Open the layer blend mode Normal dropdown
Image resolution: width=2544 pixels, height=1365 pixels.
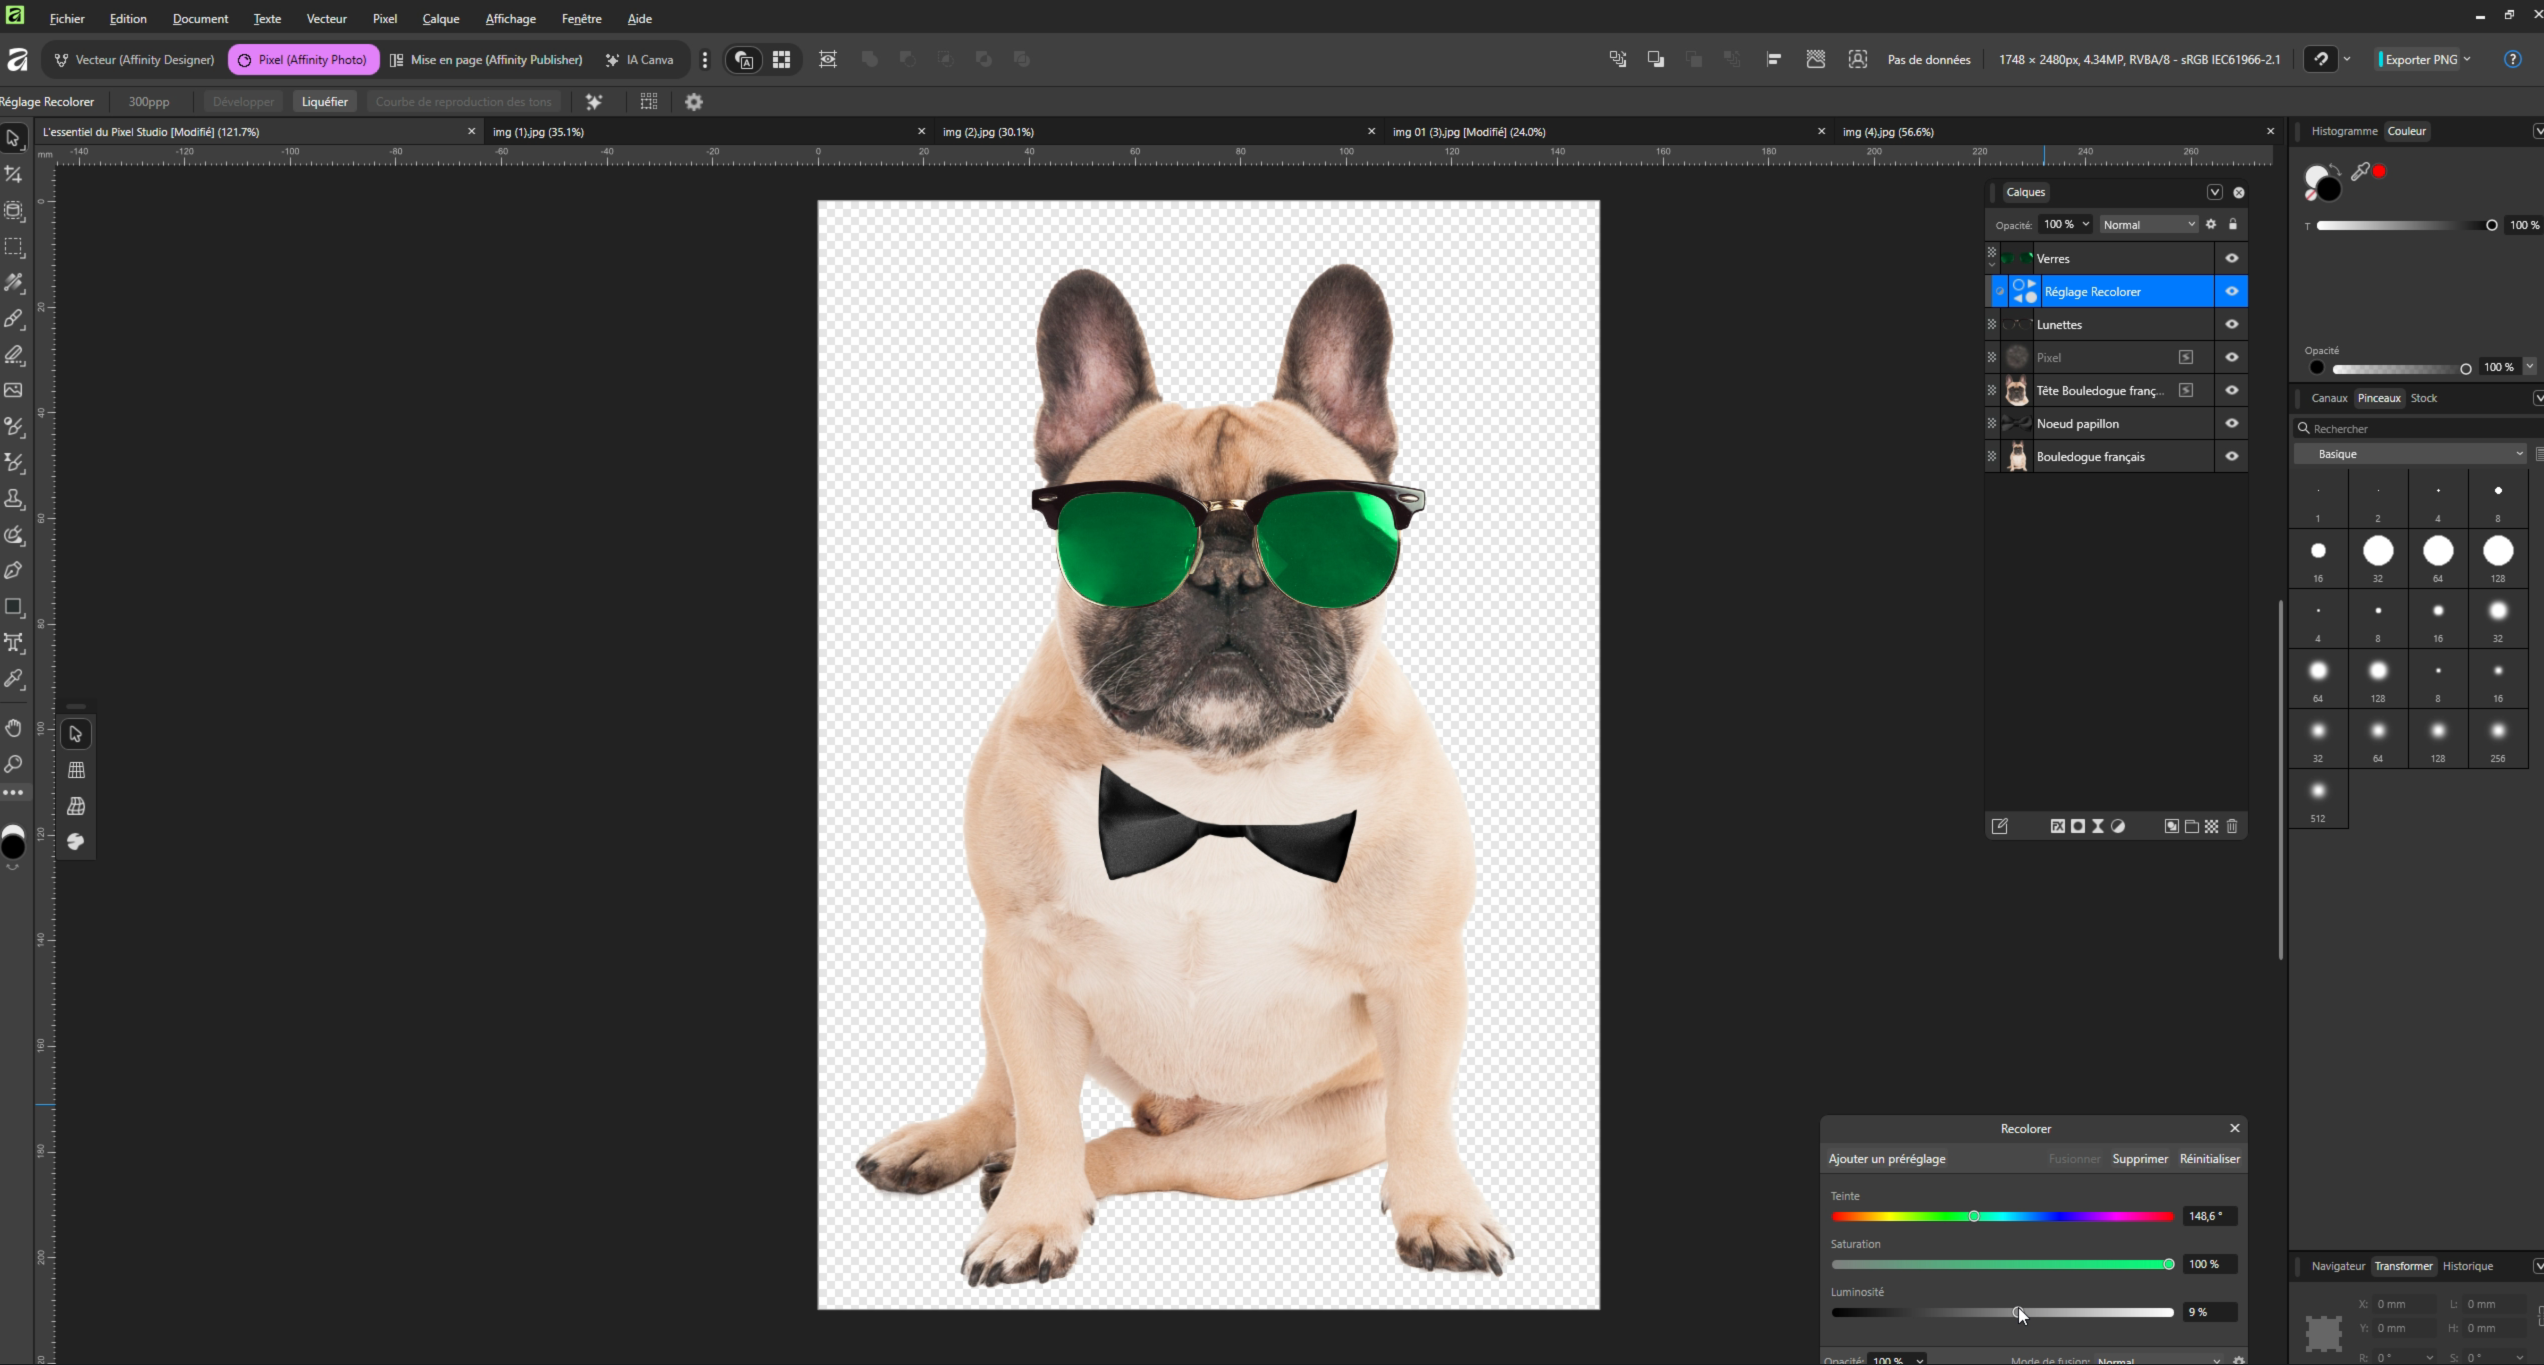pyautogui.click(x=2148, y=225)
